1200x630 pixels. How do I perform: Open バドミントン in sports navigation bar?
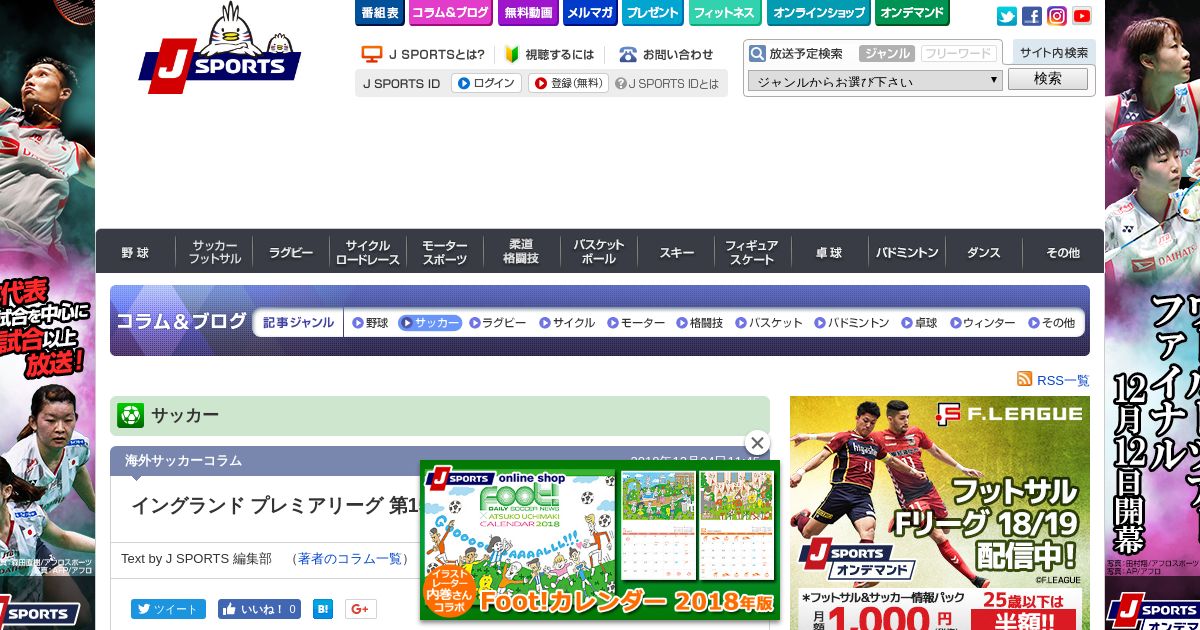click(907, 252)
